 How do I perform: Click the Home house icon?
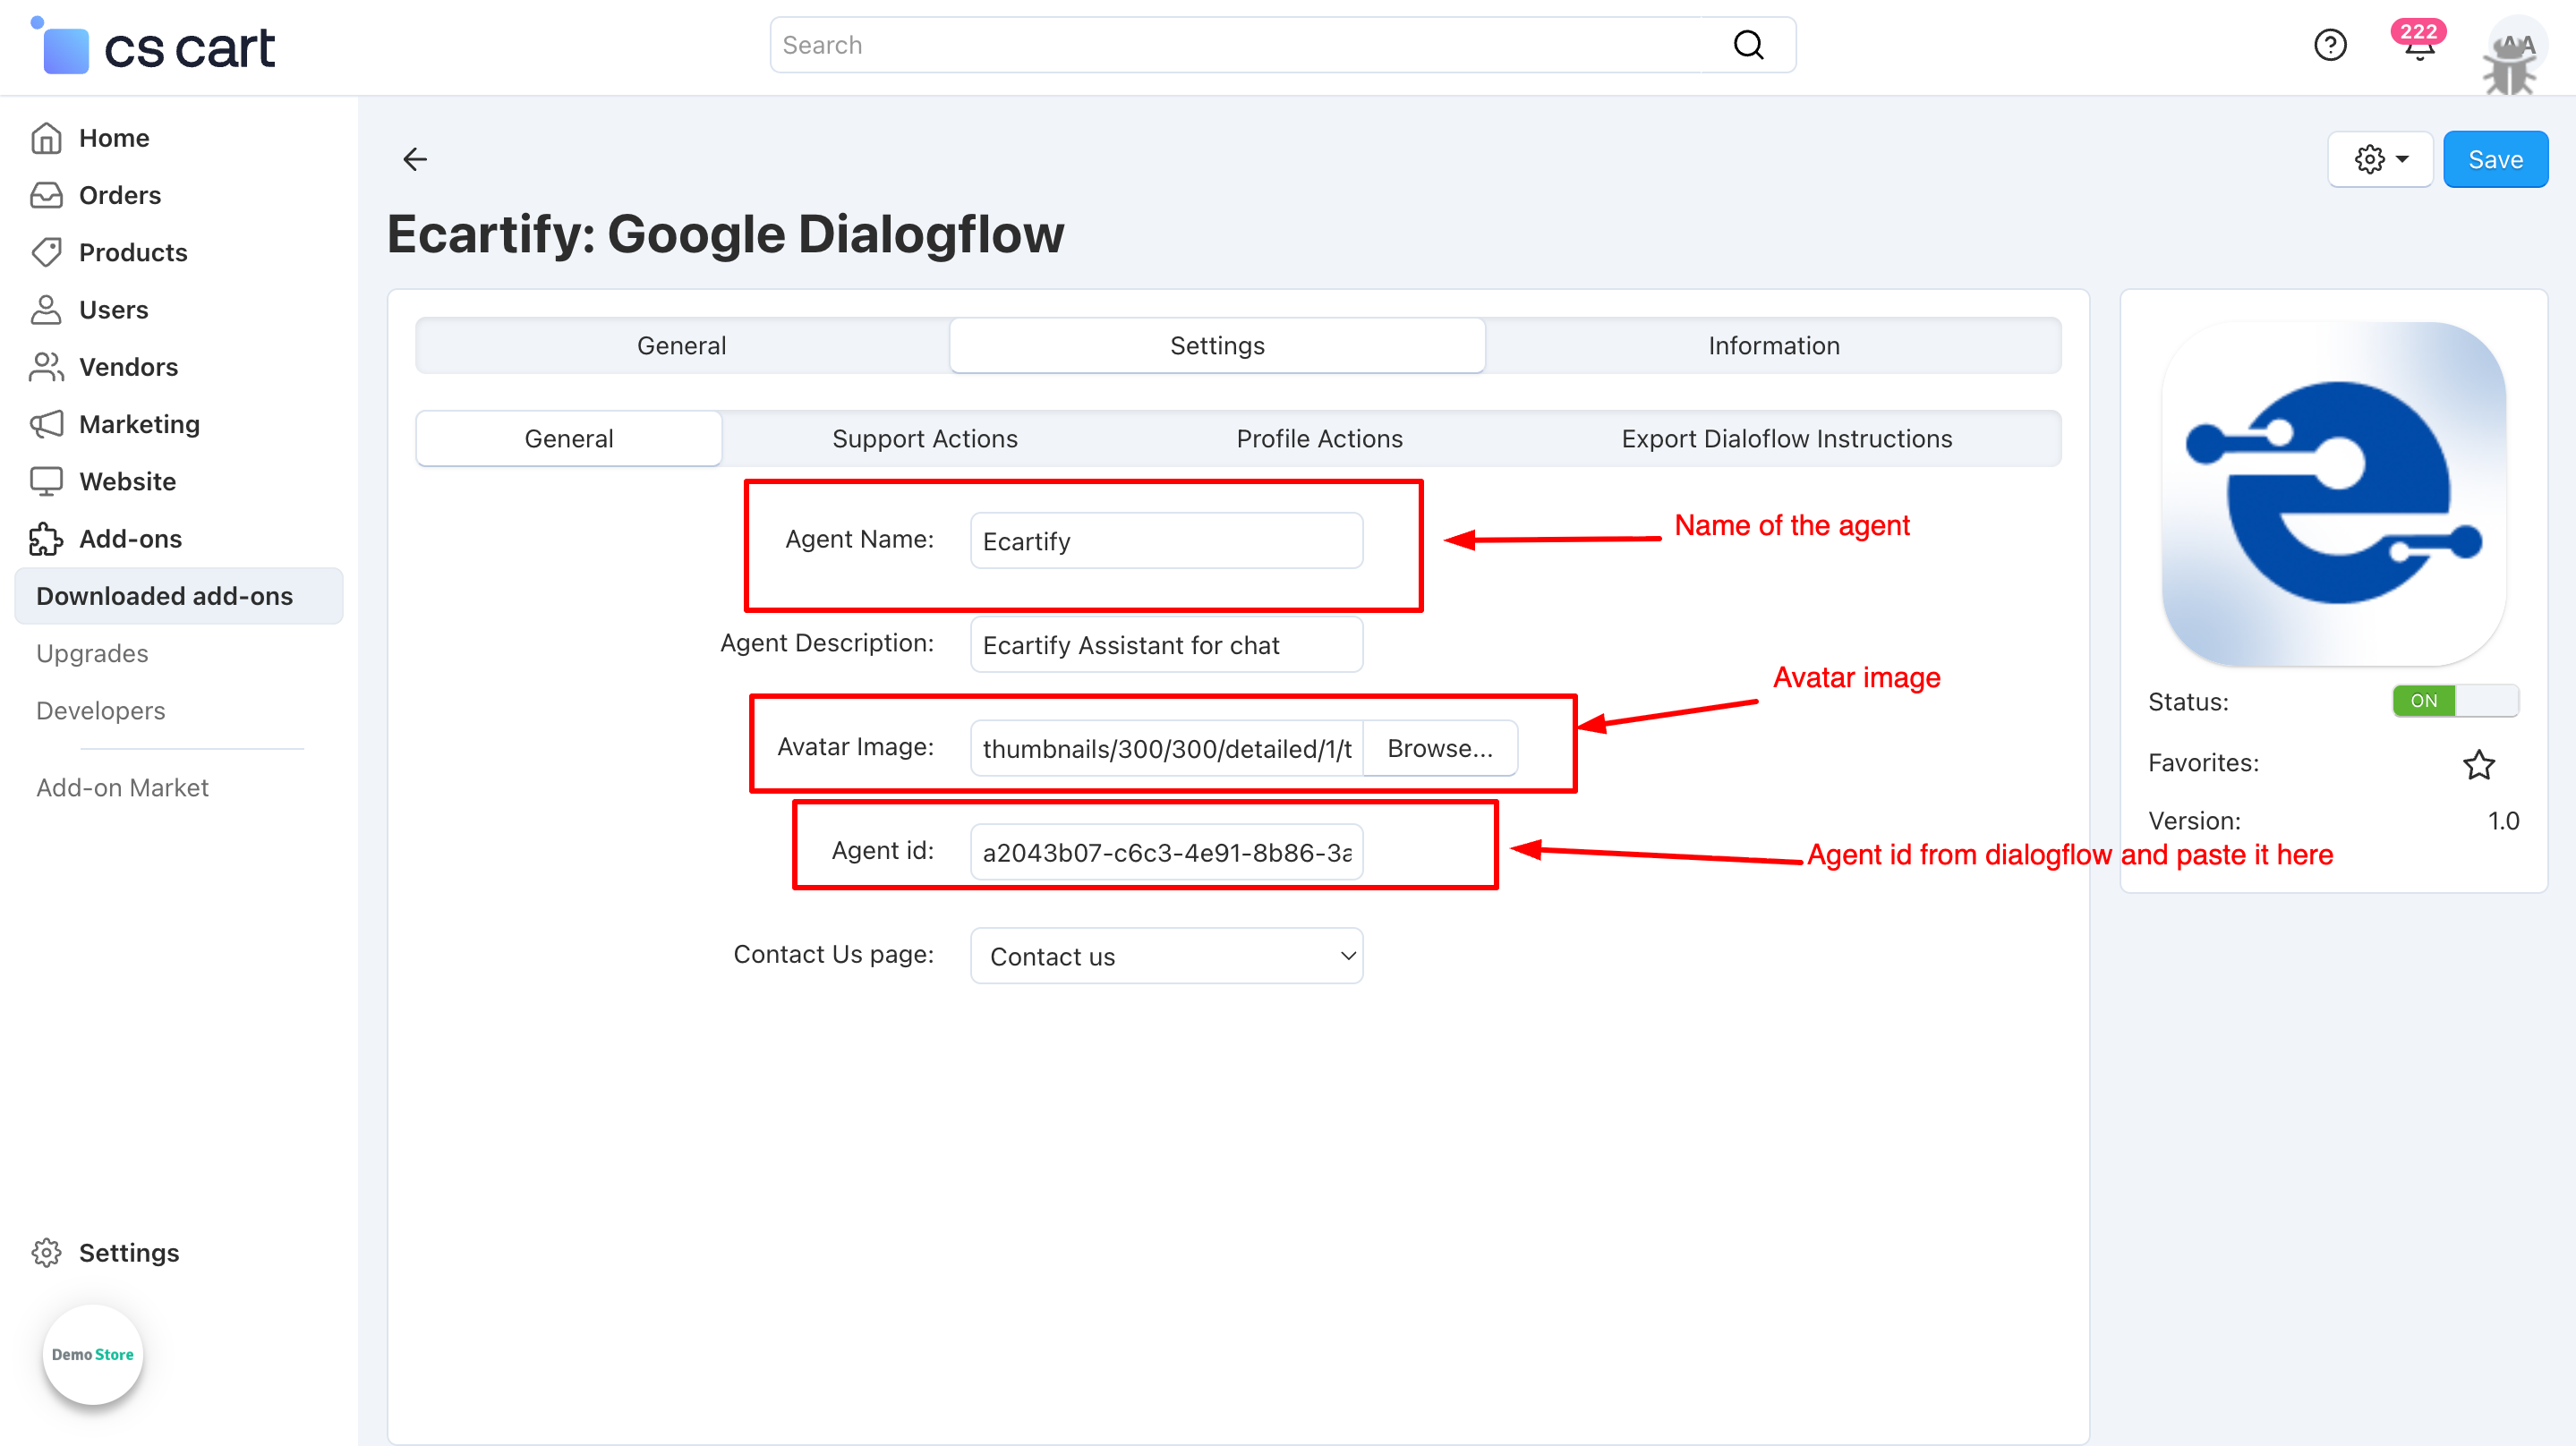tap(46, 138)
